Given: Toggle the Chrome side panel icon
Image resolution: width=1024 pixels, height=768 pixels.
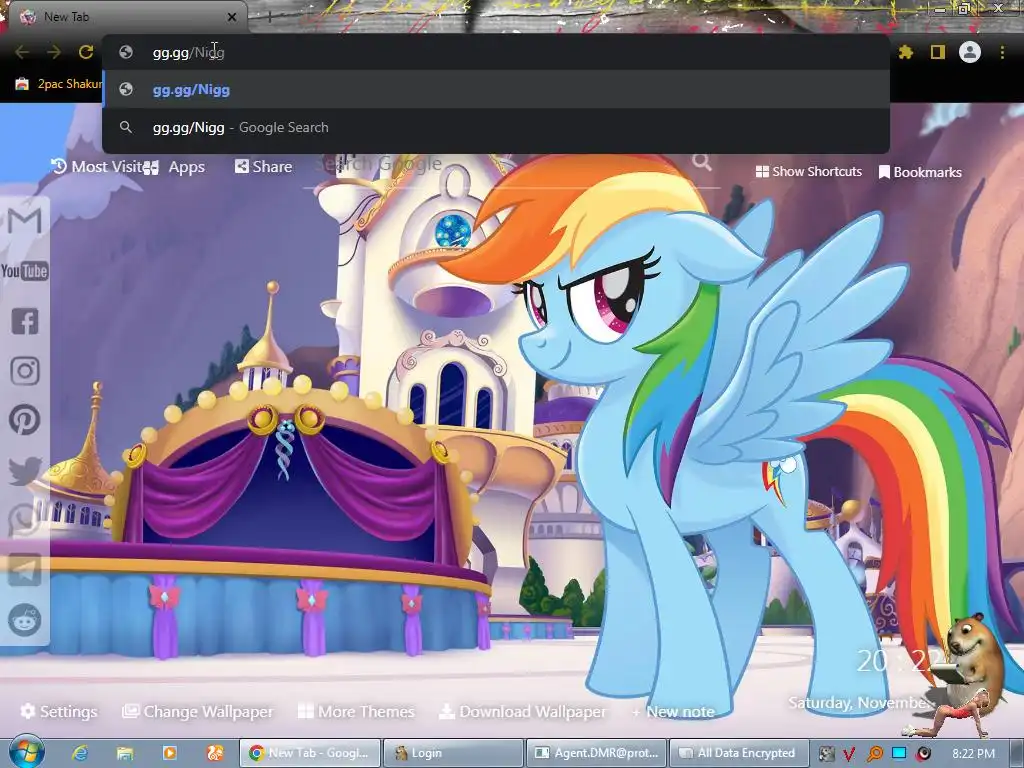Looking at the screenshot, I should [938, 52].
